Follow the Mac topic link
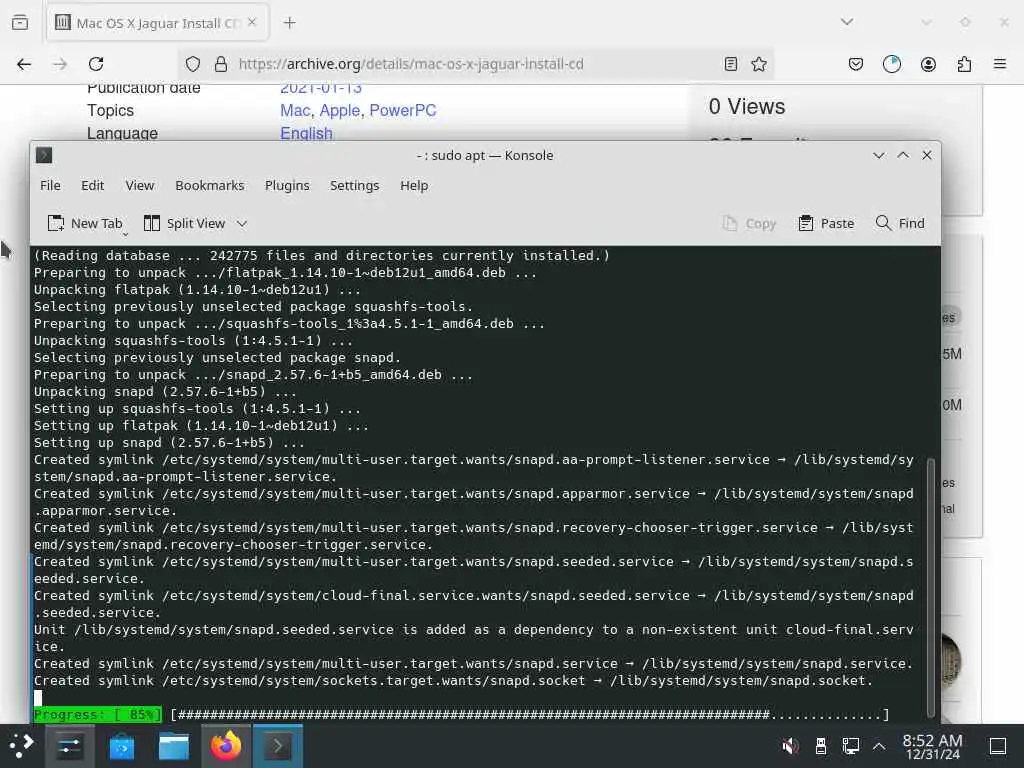1024x768 pixels. click(295, 110)
